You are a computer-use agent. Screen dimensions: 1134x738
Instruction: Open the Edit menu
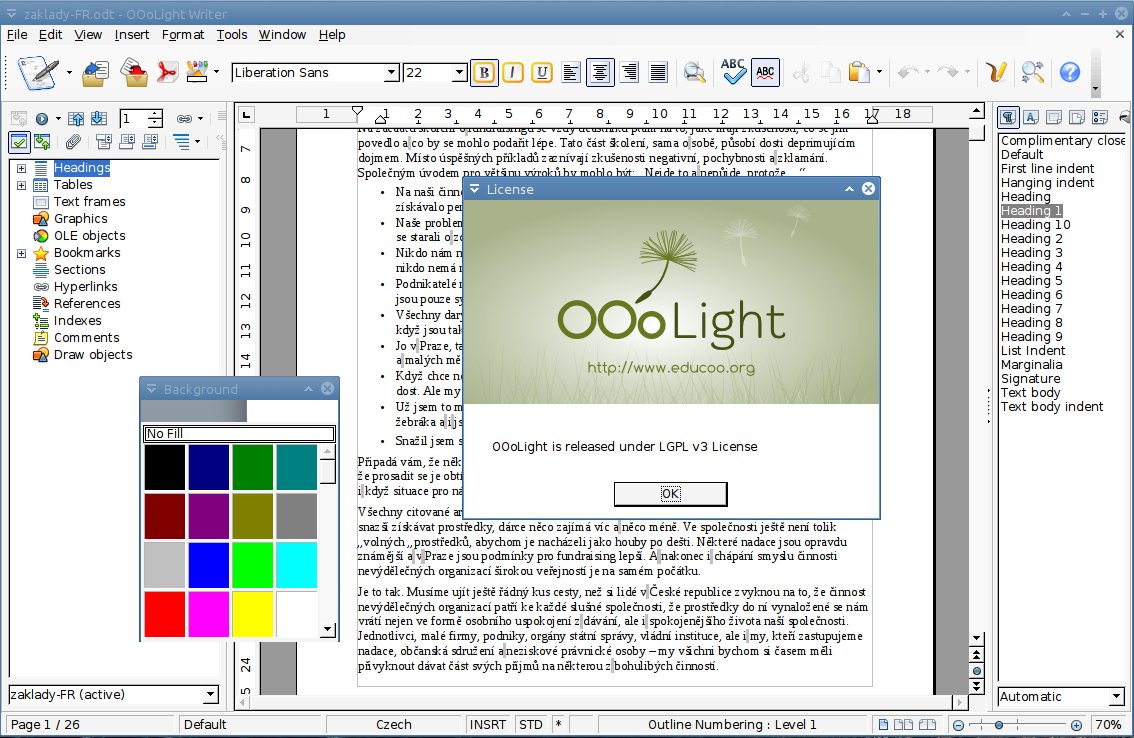pos(50,35)
